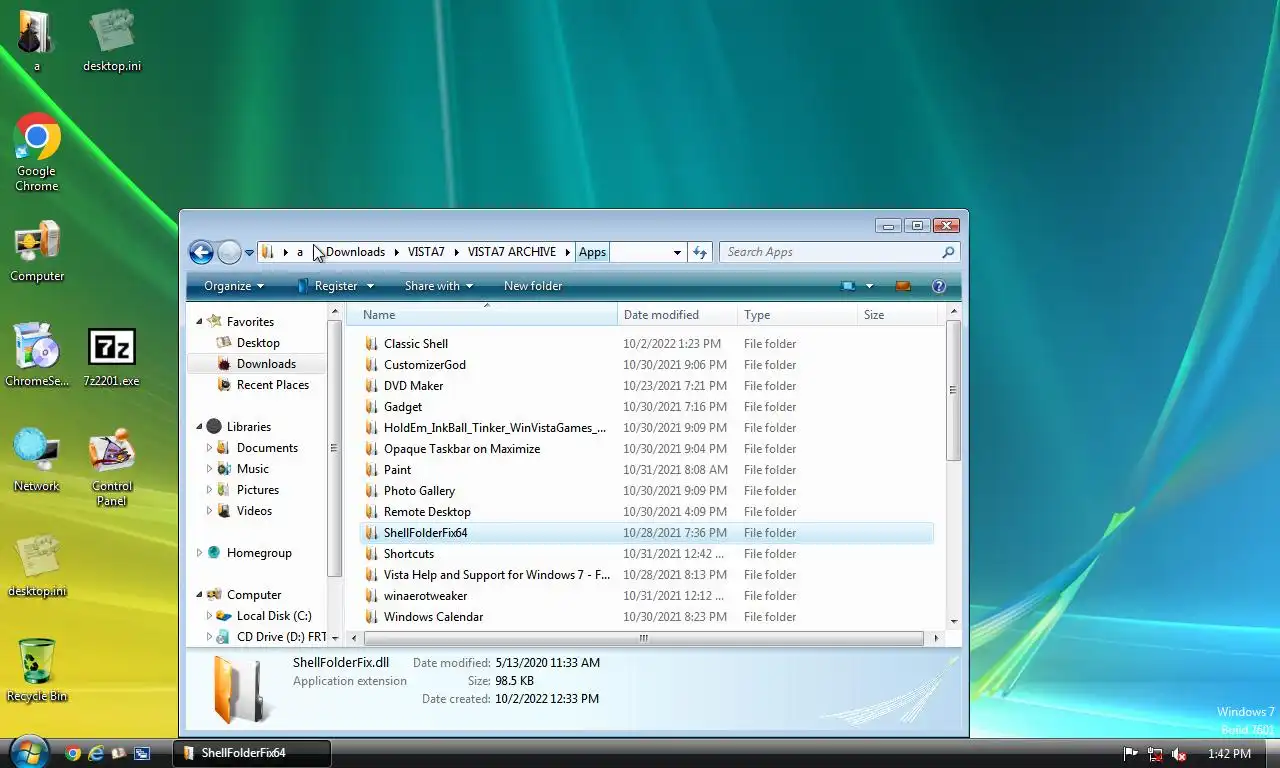This screenshot has height=768, width=1280.
Task: Select the Shortcuts folder icon
Action: (371, 554)
